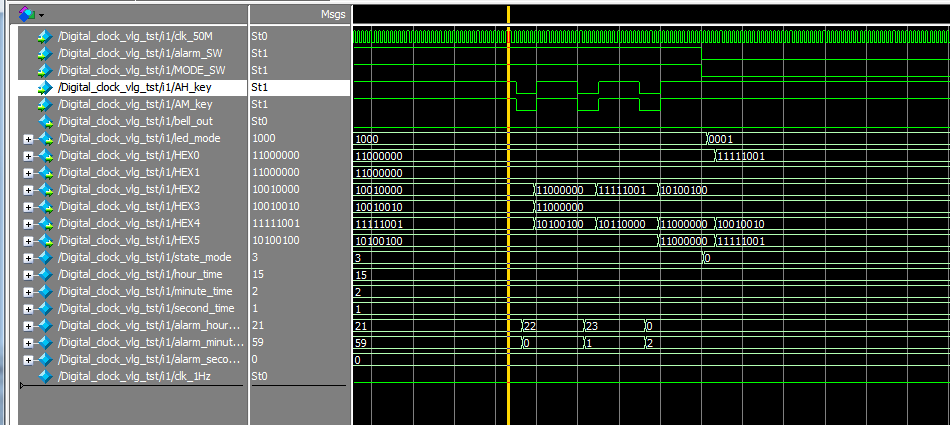Expand the led_mode bus signal
This screenshot has height=425, width=950.
(x=27, y=139)
